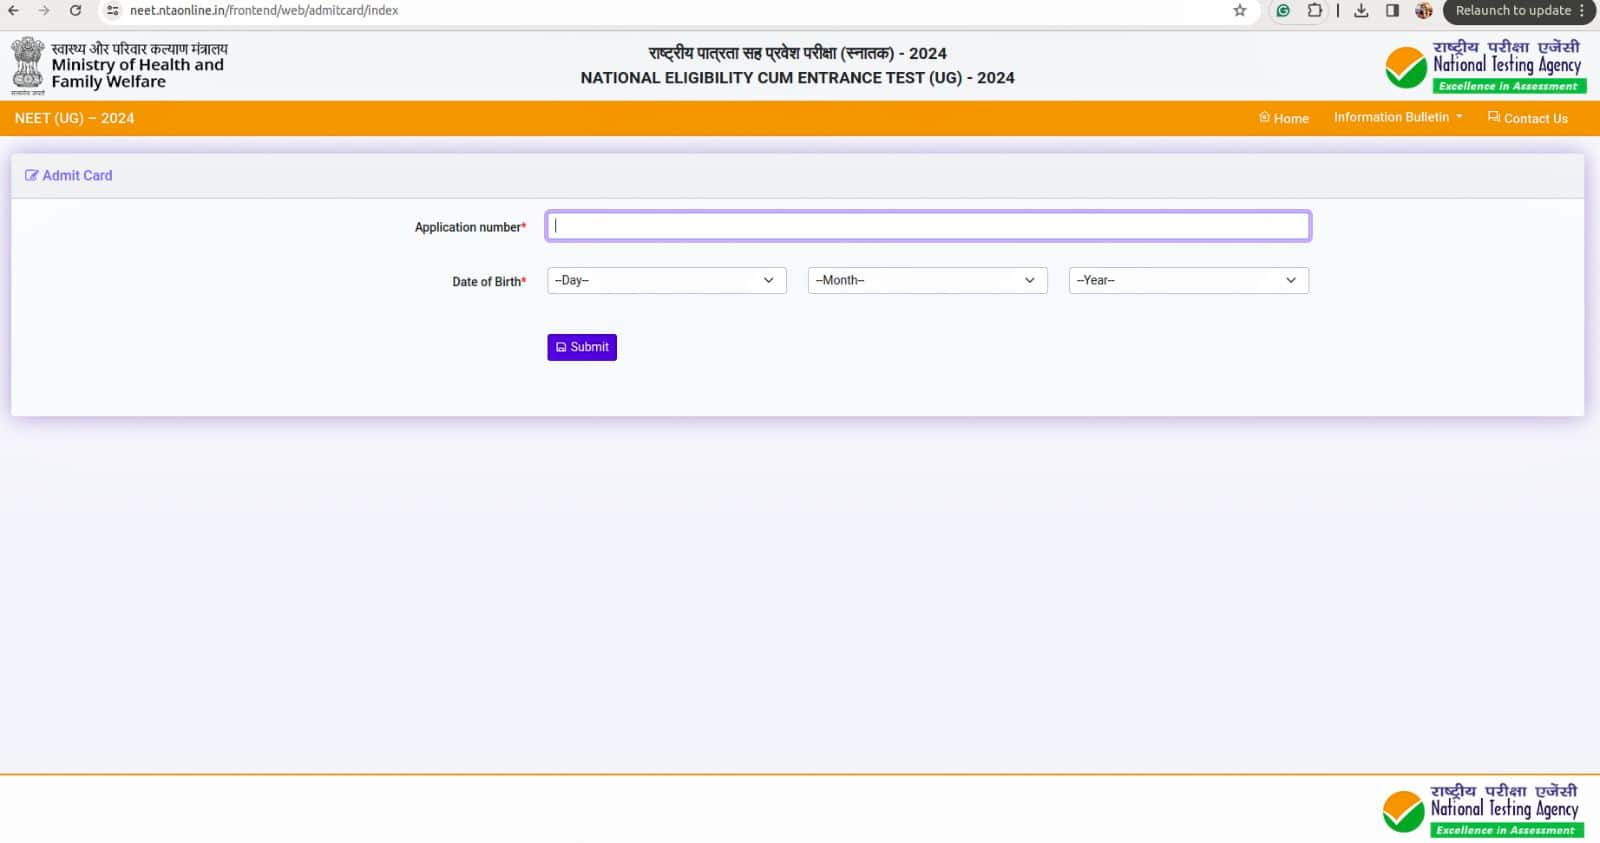Click NEET (UG) – 2024 navbar title
Screen dimensions: 1600x843
[74, 118]
